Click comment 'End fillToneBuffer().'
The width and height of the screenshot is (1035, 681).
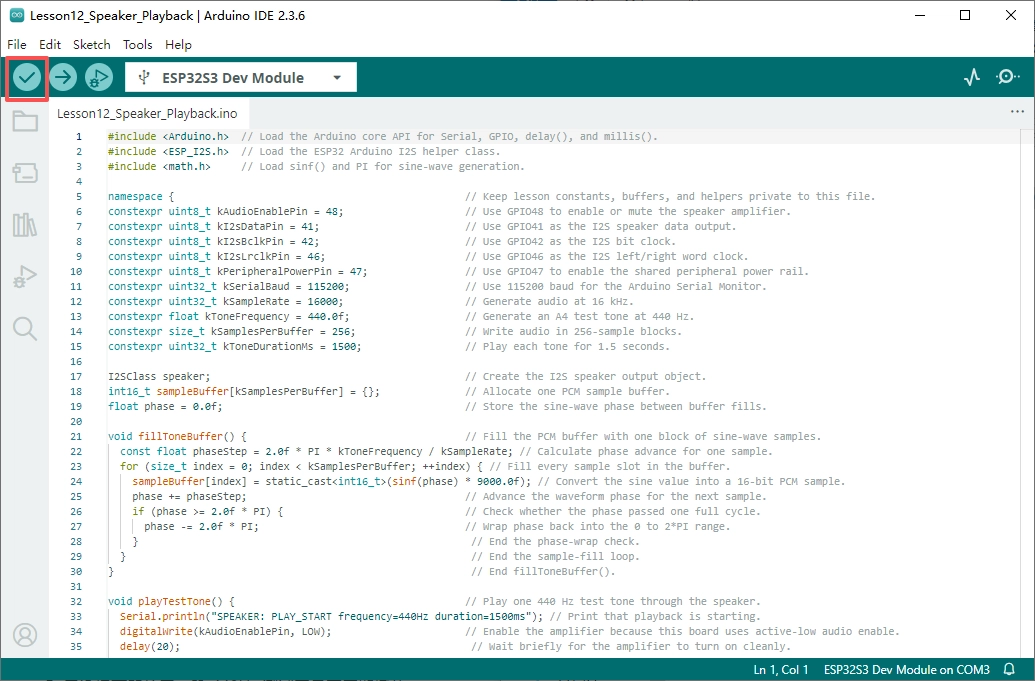tap(543, 571)
